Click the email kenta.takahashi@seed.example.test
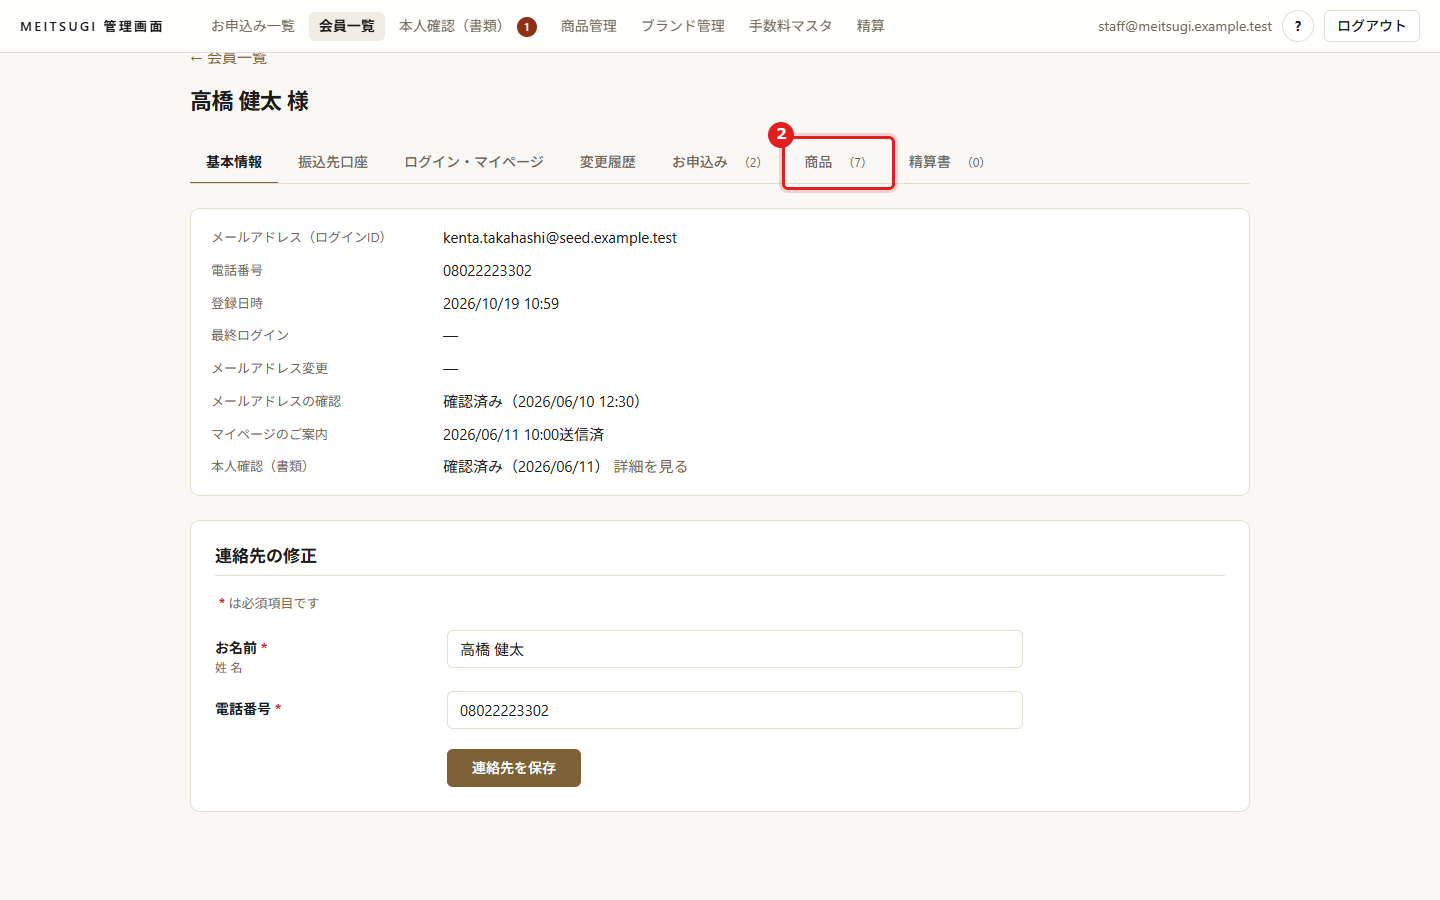Screen dimensions: 1440x900 pos(560,238)
